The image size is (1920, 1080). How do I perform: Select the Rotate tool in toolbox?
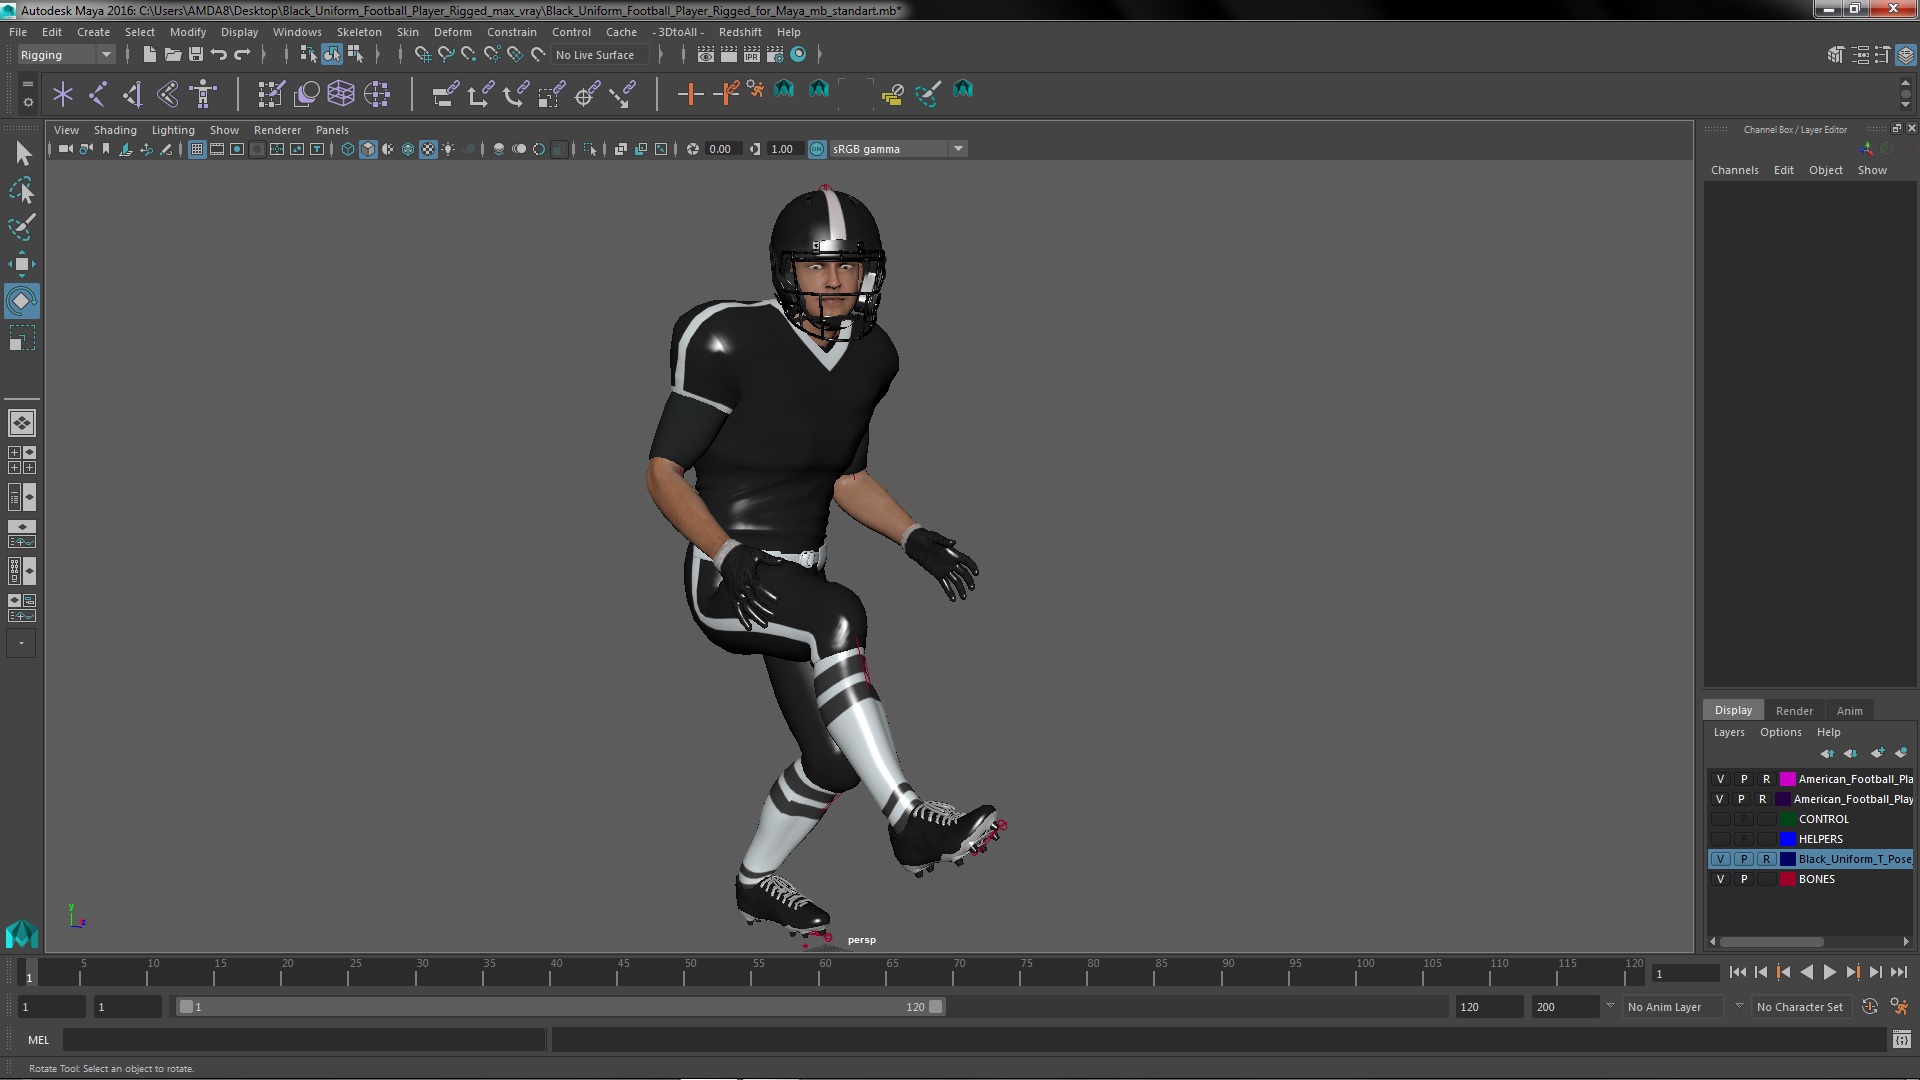21,301
